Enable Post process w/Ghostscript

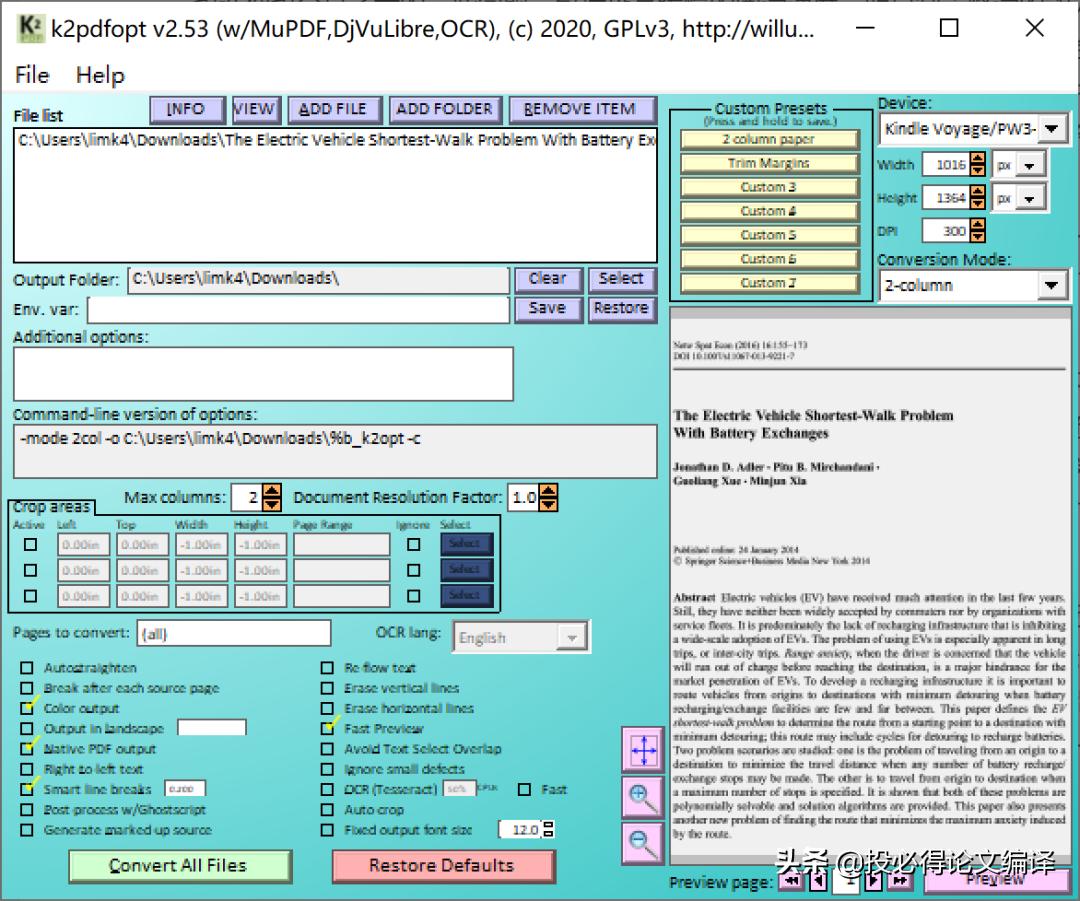click(27, 809)
